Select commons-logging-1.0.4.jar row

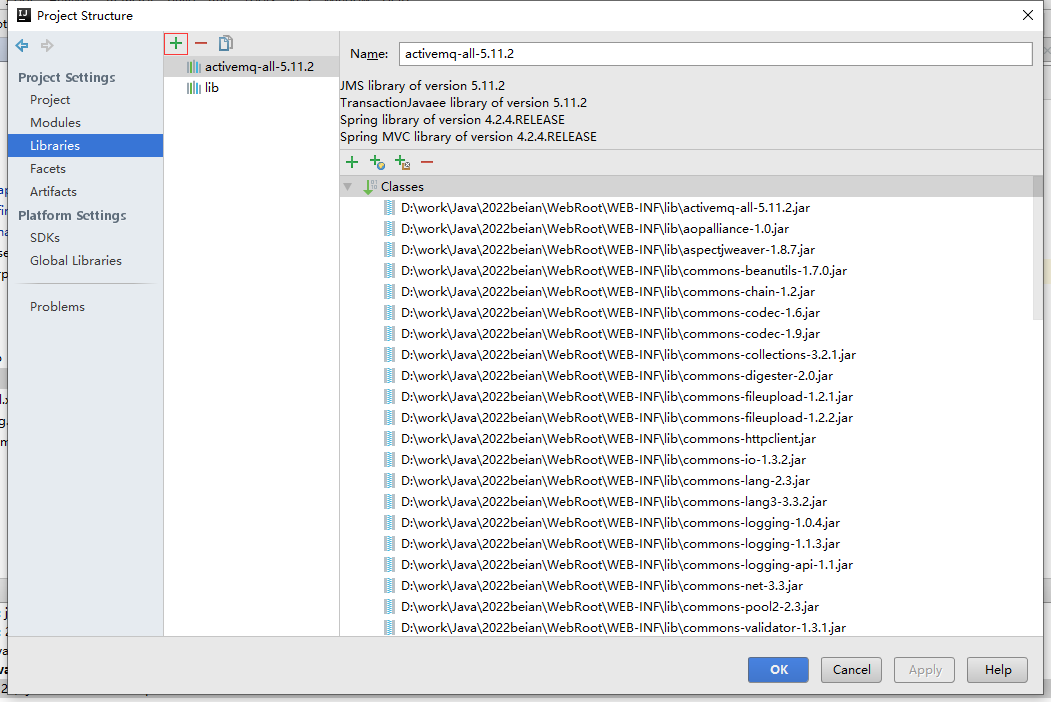(686, 523)
